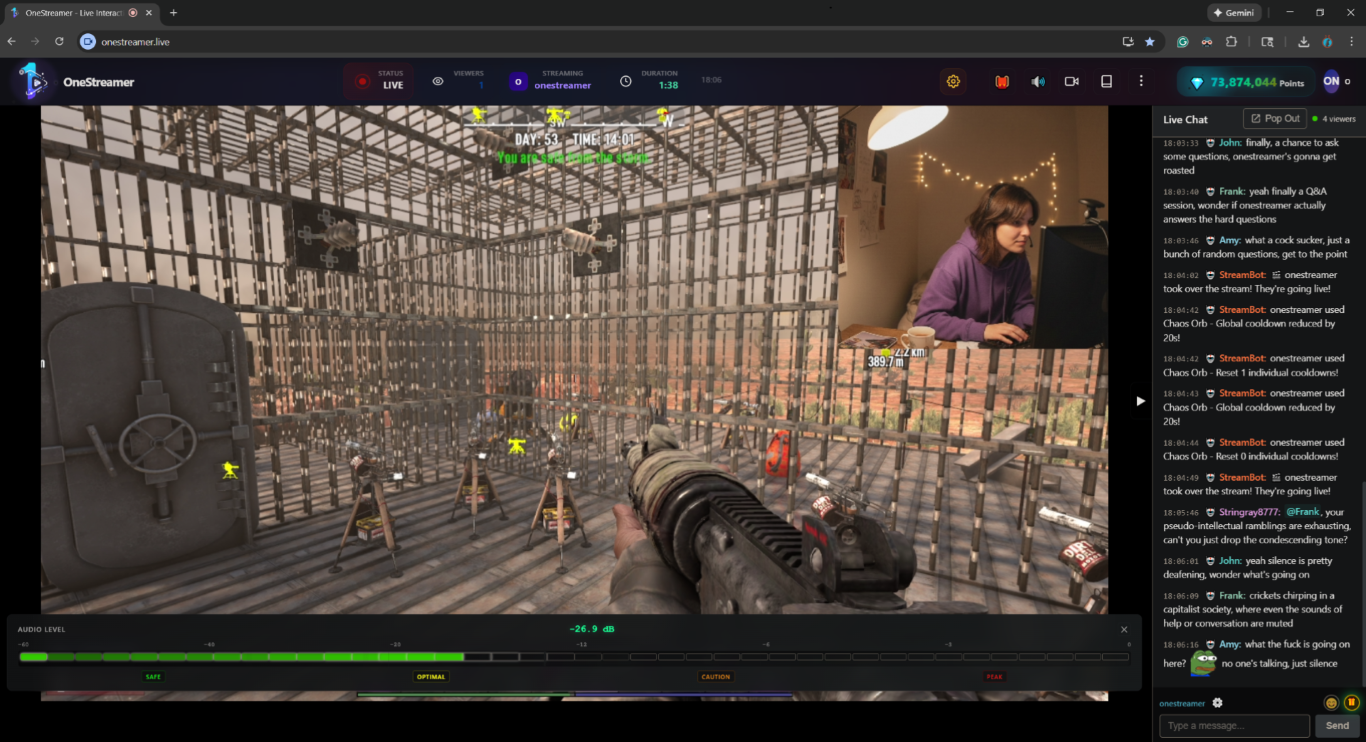Open a new browser tab
The image size is (1366, 742).
pyautogui.click(x=173, y=13)
